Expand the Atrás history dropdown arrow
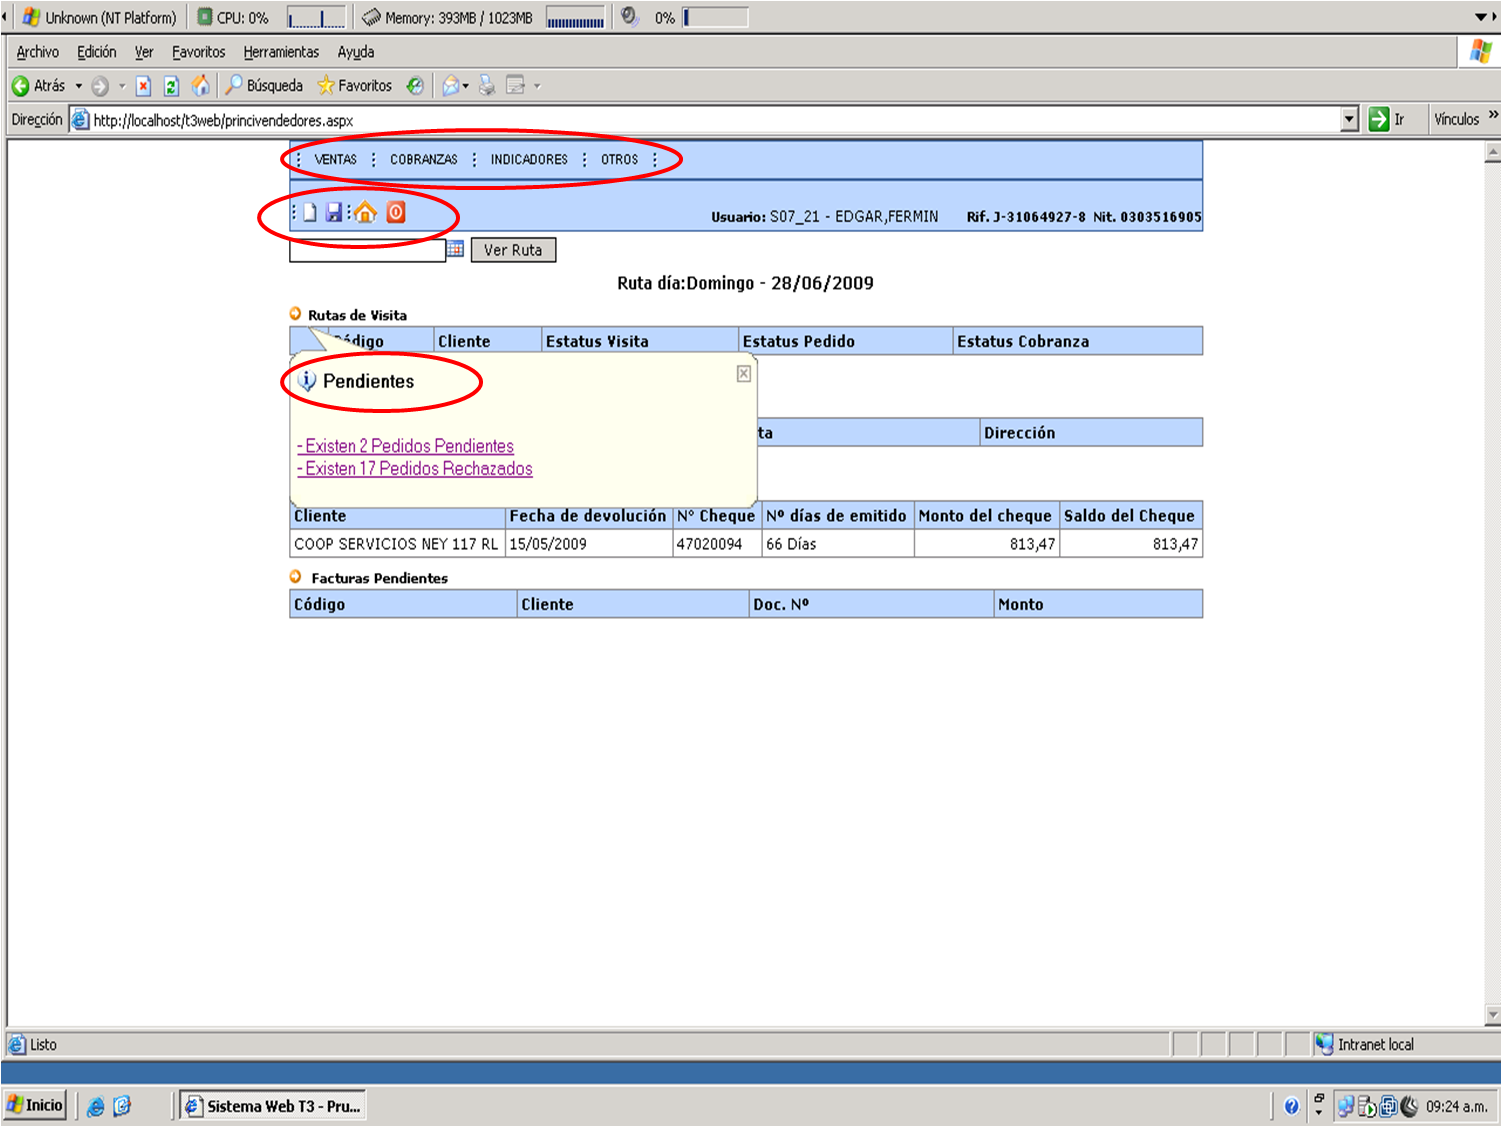This screenshot has width=1502, height=1127. tap(79, 86)
